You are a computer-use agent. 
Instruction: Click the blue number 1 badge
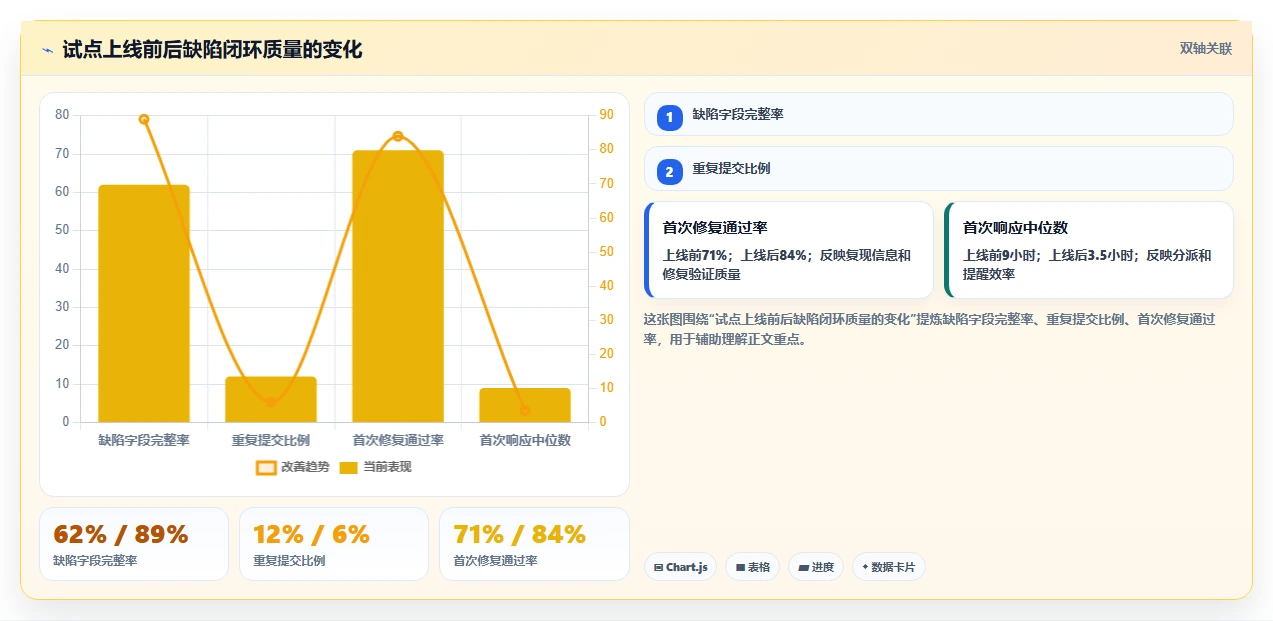670,118
